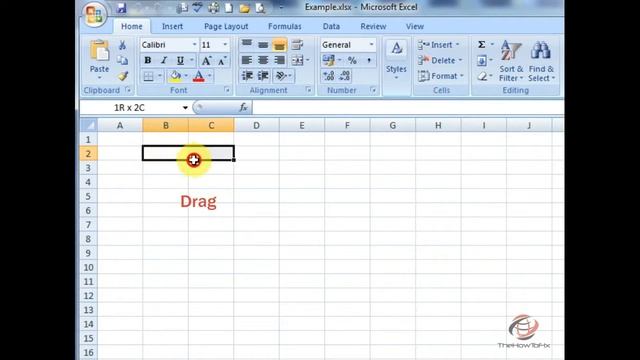Open the Office Button menu

coord(94,15)
